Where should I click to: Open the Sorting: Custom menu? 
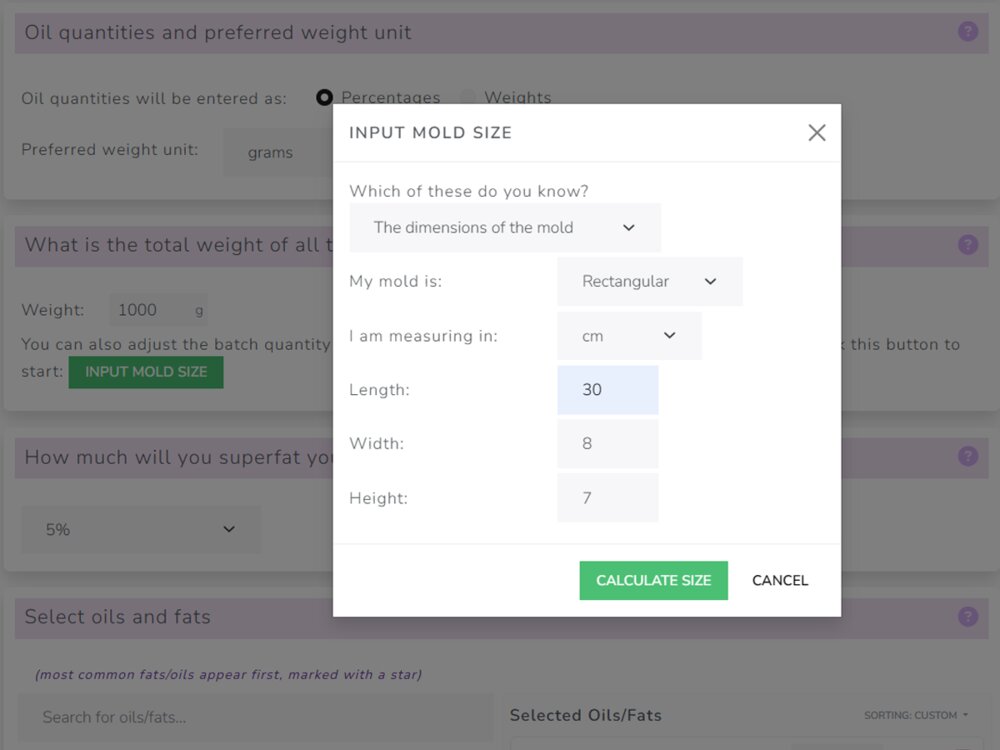pos(916,715)
